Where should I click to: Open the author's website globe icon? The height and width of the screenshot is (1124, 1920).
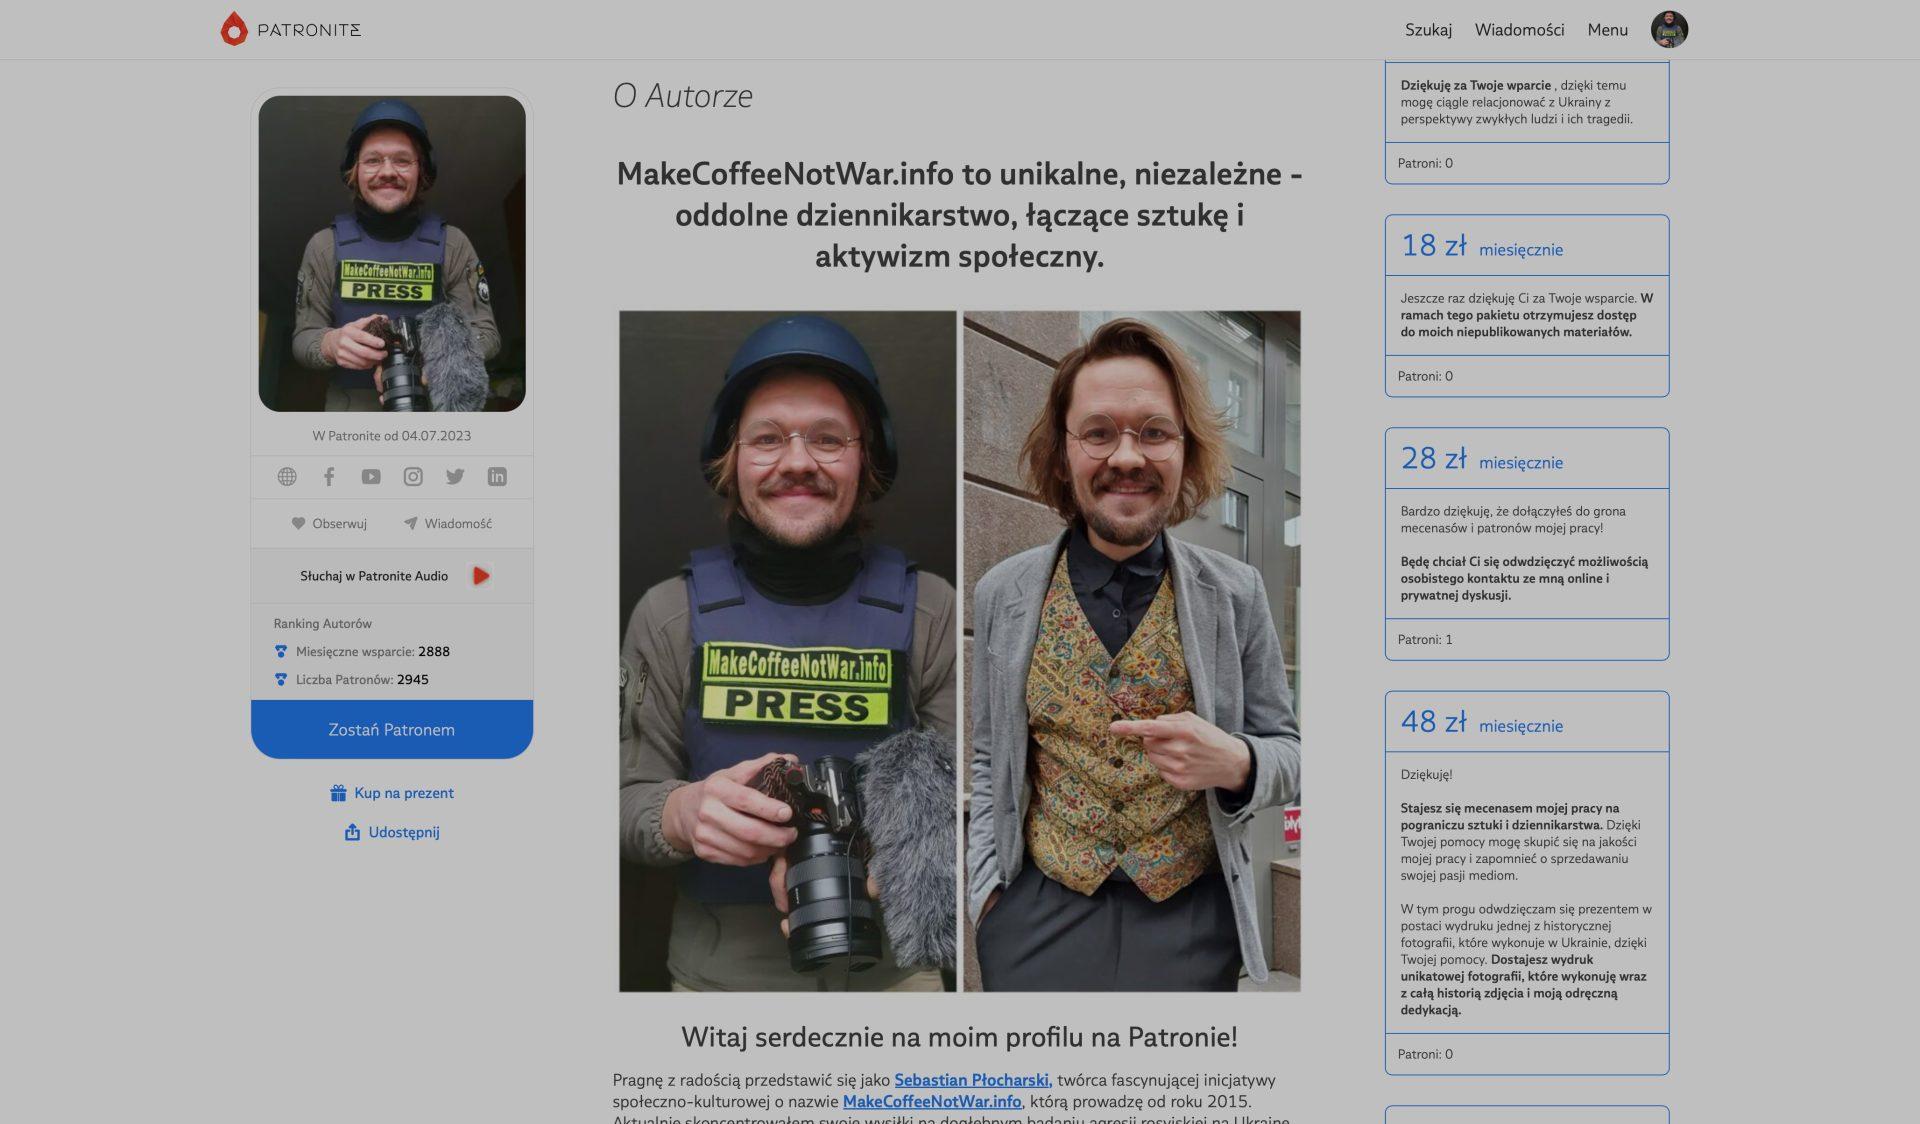287,477
